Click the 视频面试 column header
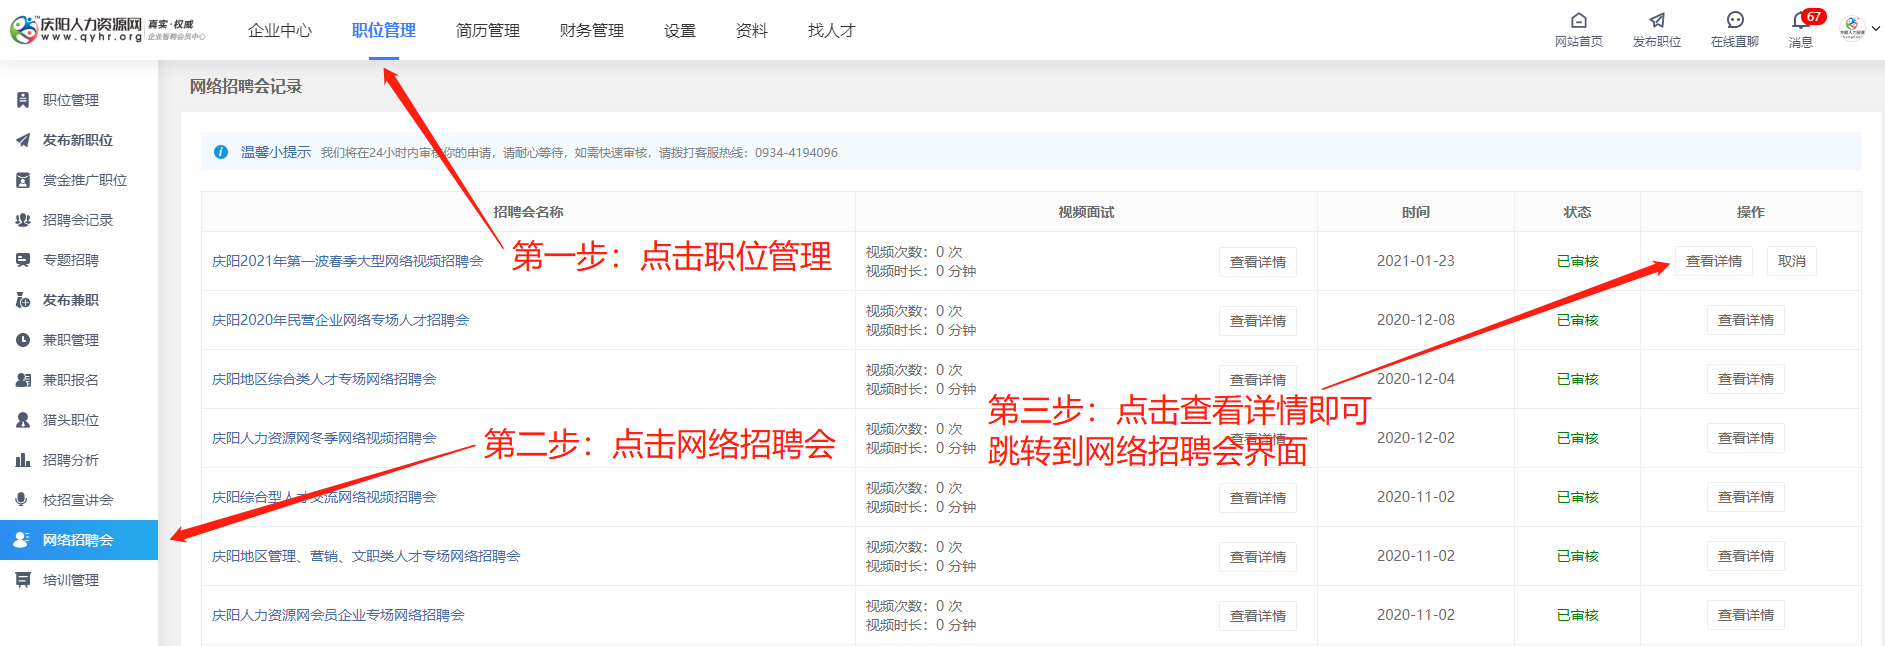 tap(1086, 212)
